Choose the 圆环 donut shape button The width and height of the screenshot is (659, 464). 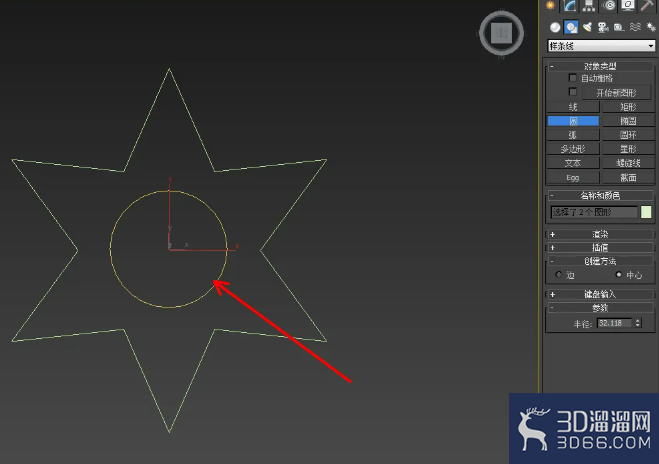coord(628,135)
